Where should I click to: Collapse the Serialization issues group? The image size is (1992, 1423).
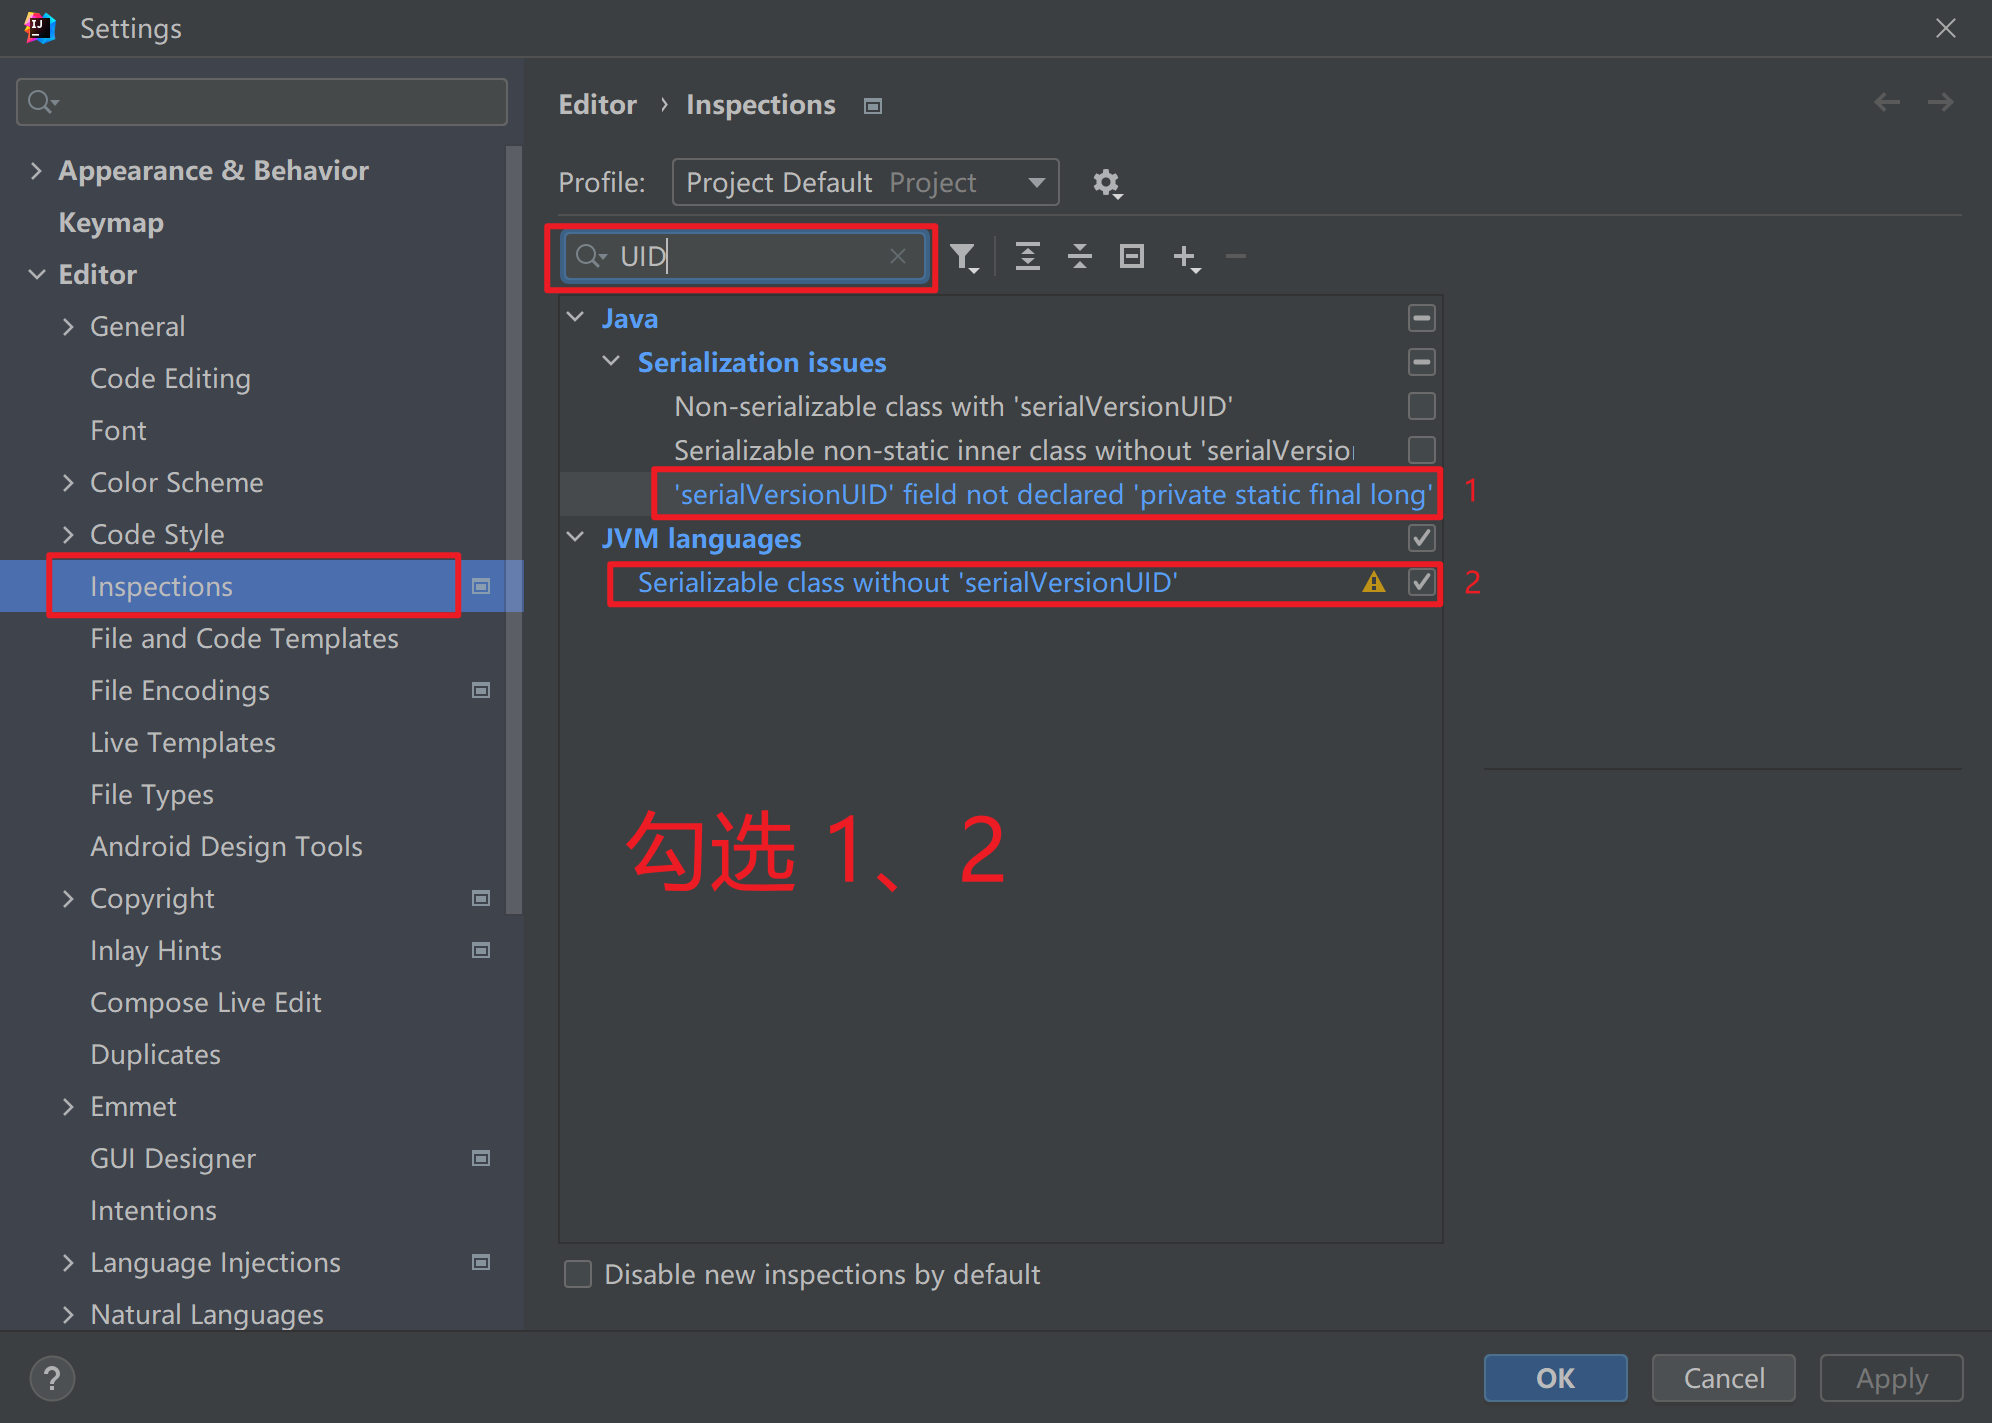coord(611,362)
